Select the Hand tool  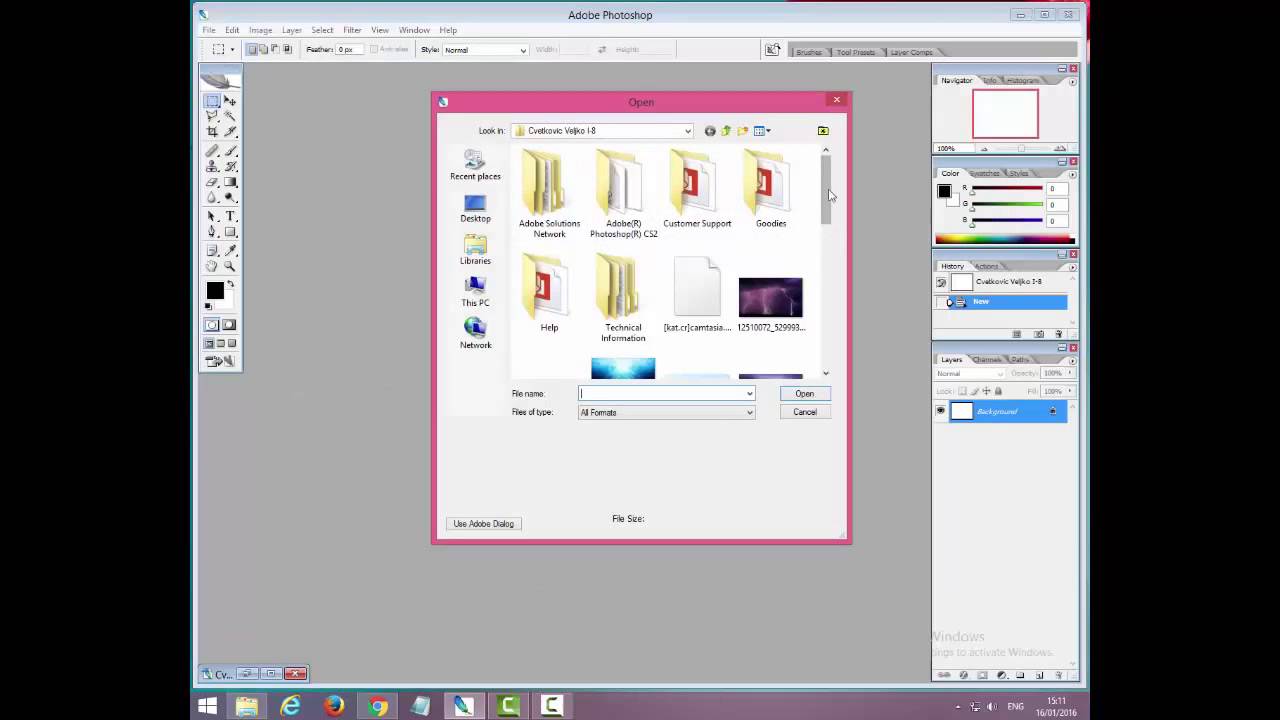212,267
